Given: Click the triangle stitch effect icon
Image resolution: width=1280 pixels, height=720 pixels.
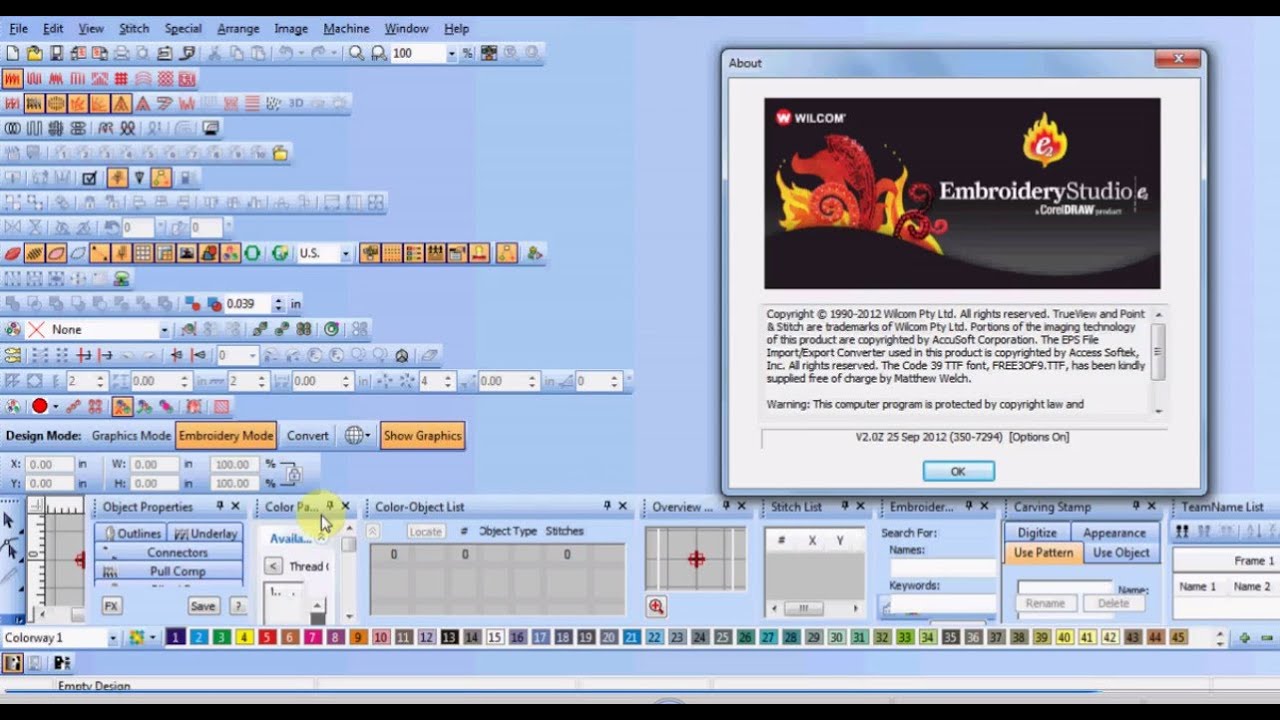Looking at the screenshot, I should tap(121, 103).
